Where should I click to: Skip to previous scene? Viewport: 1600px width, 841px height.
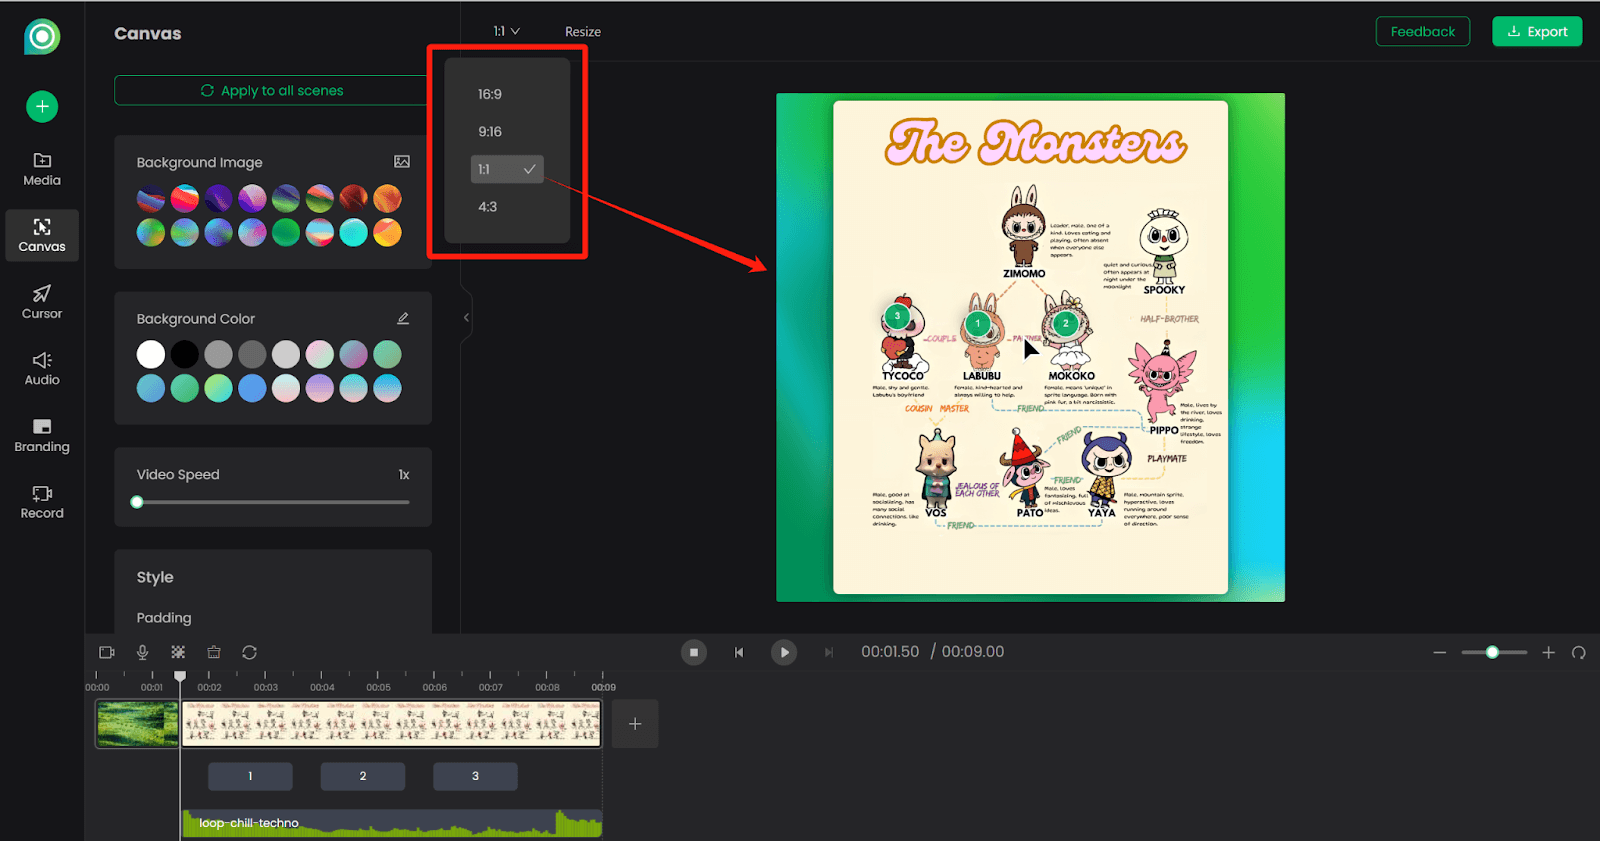[x=739, y=652]
